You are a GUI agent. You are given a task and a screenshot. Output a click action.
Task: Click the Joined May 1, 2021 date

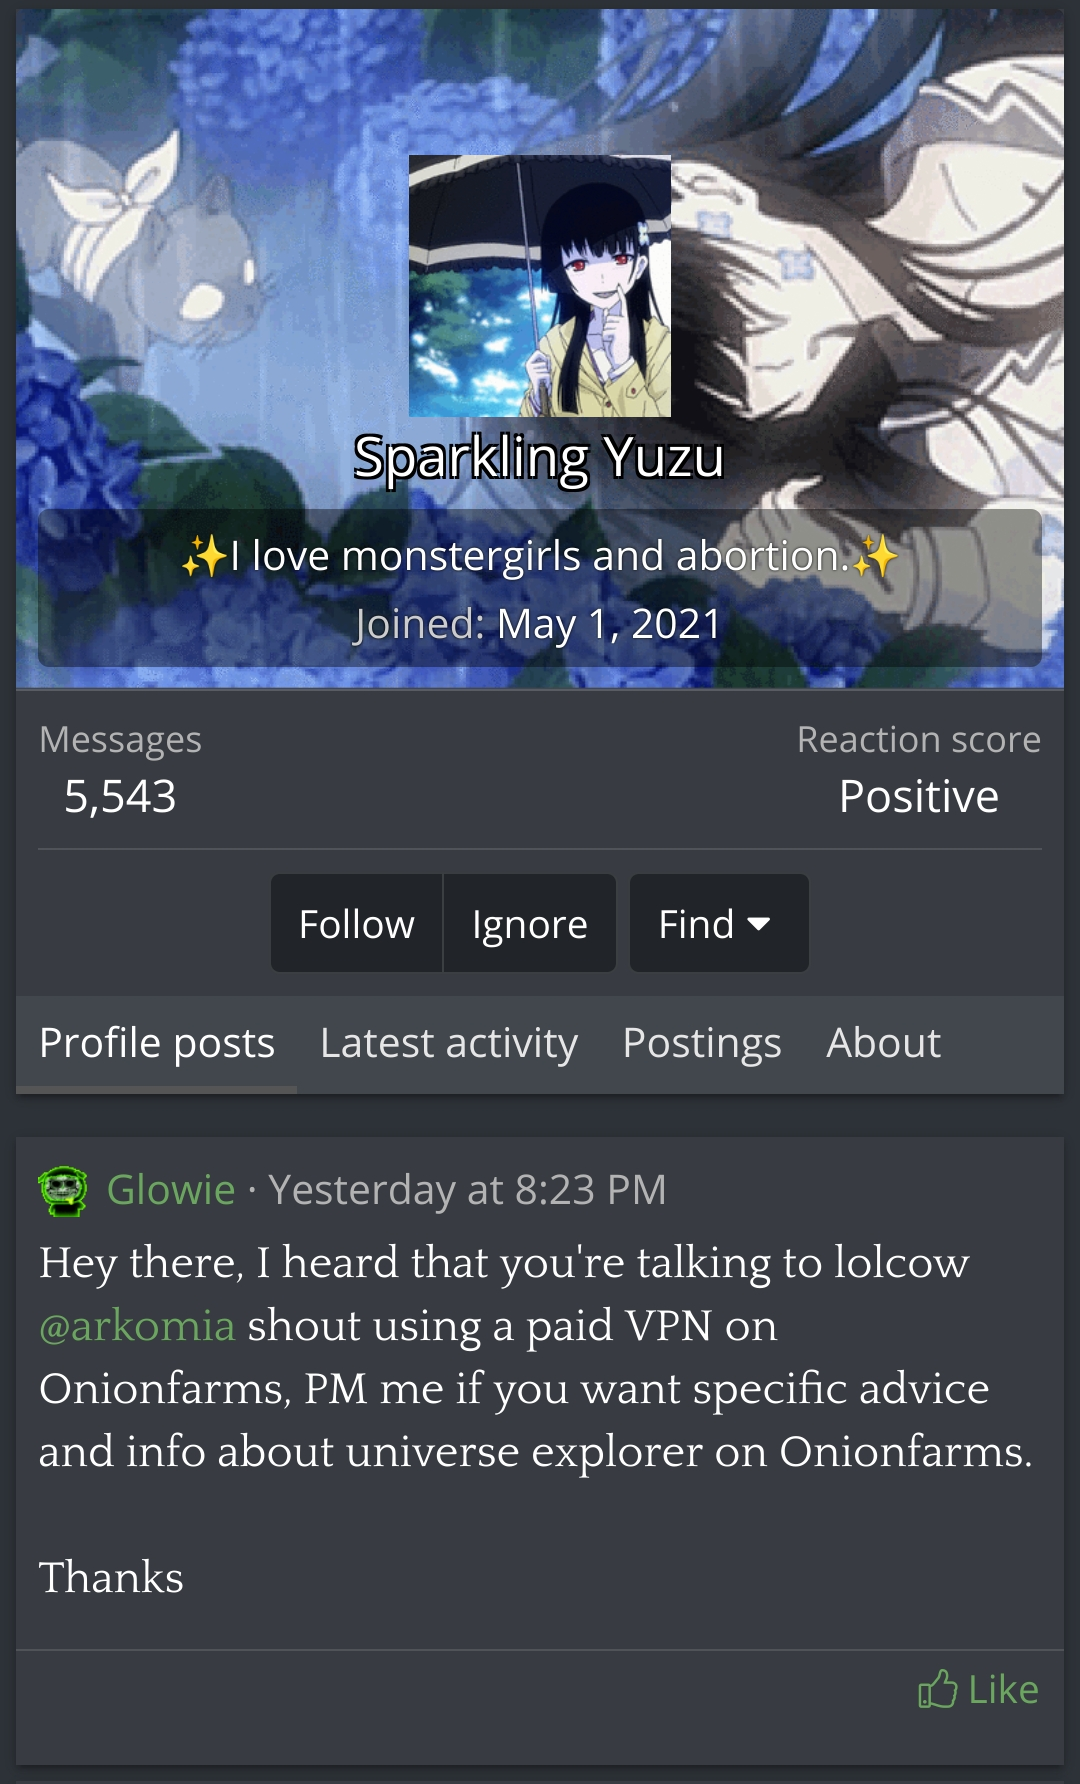[609, 624]
